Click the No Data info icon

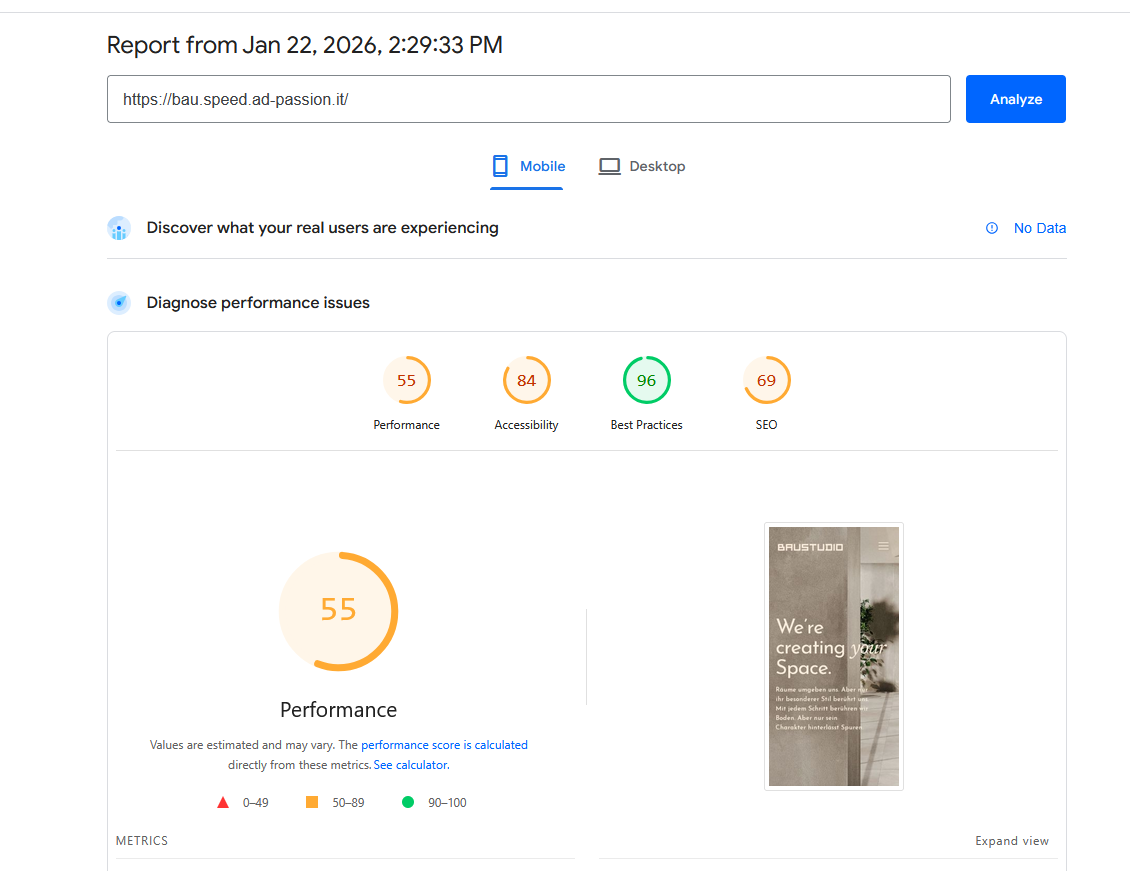pyautogui.click(x=992, y=228)
